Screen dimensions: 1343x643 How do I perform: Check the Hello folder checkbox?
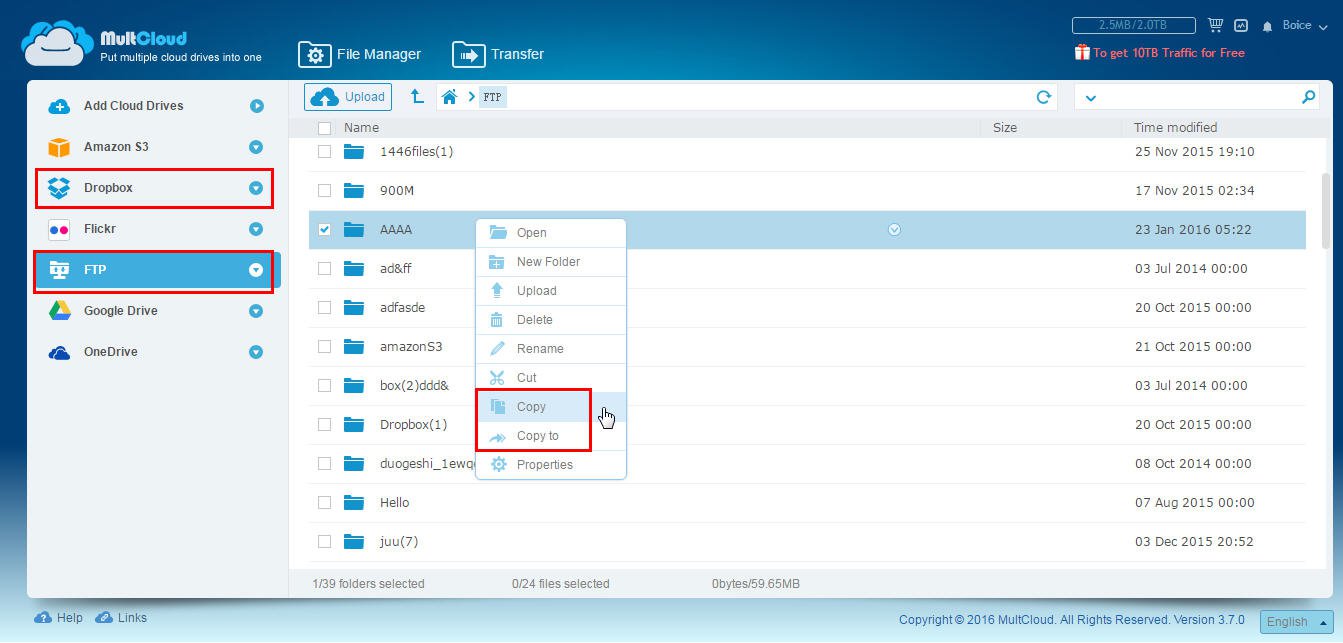click(x=324, y=502)
